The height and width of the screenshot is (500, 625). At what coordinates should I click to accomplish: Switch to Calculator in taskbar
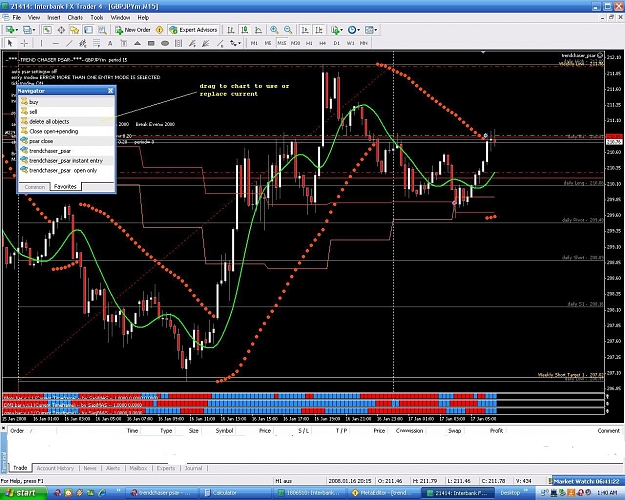(237, 493)
